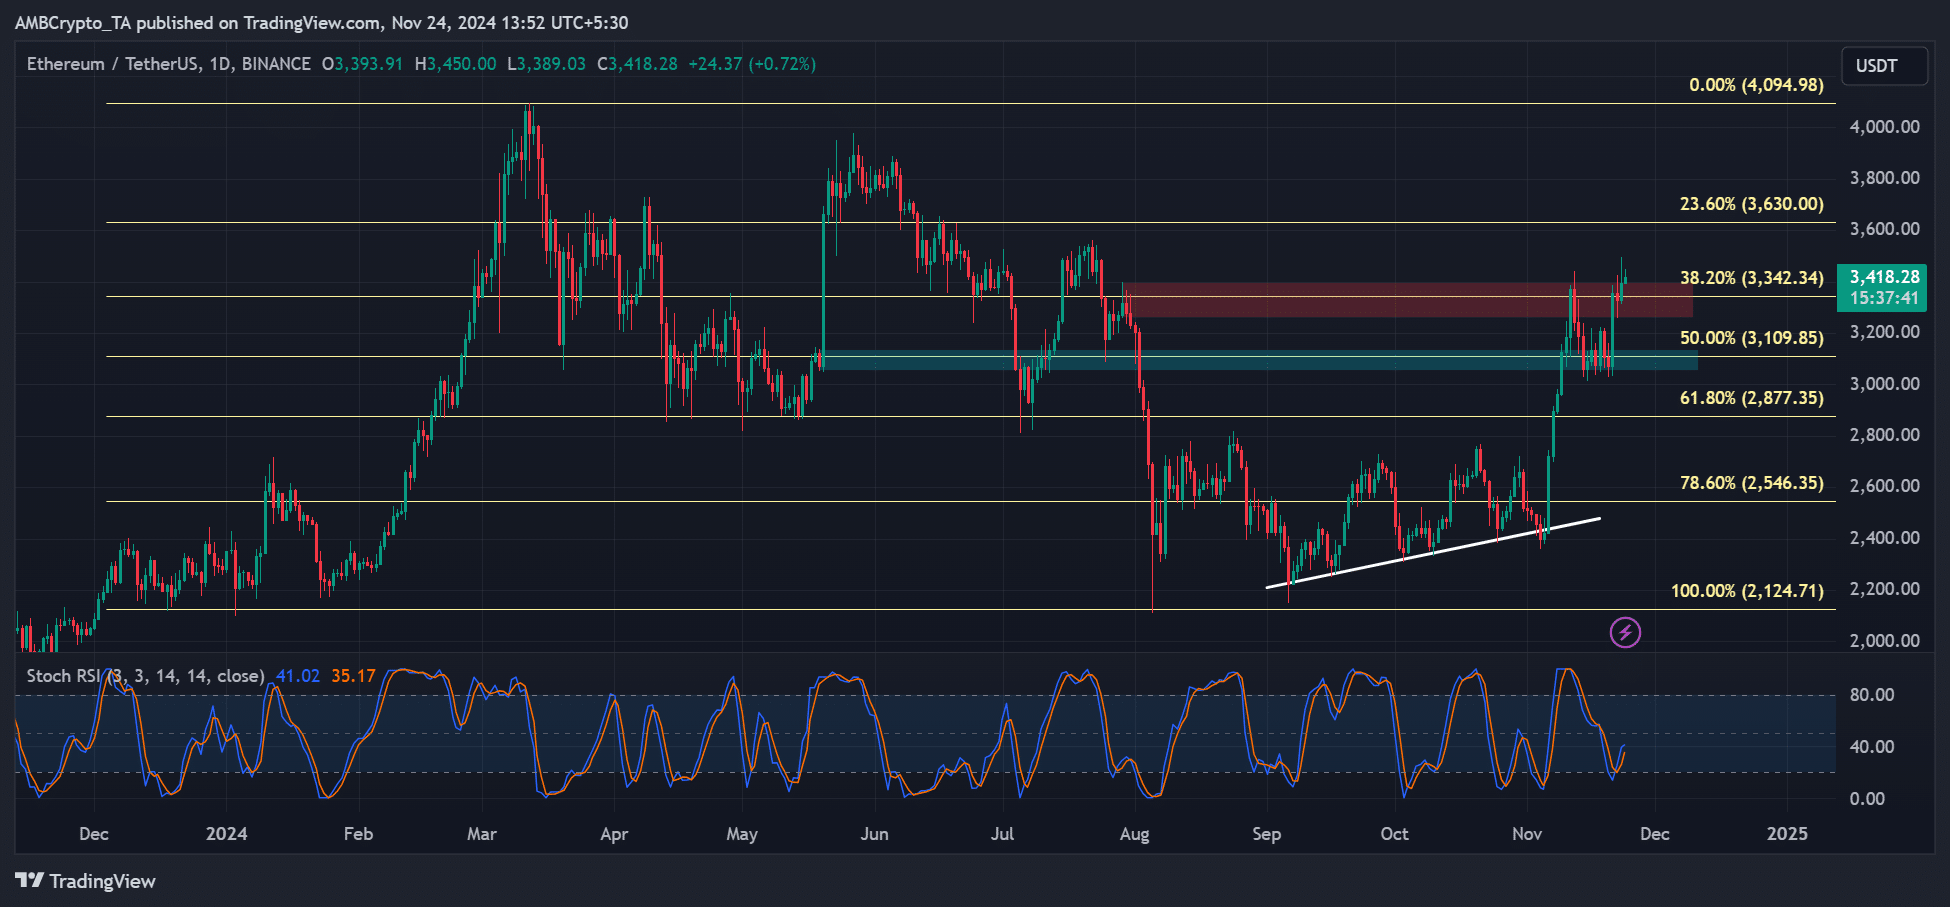Click the countdown timer 15:37:41
Screen dimensions: 1950x907
[x=1884, y=298]
